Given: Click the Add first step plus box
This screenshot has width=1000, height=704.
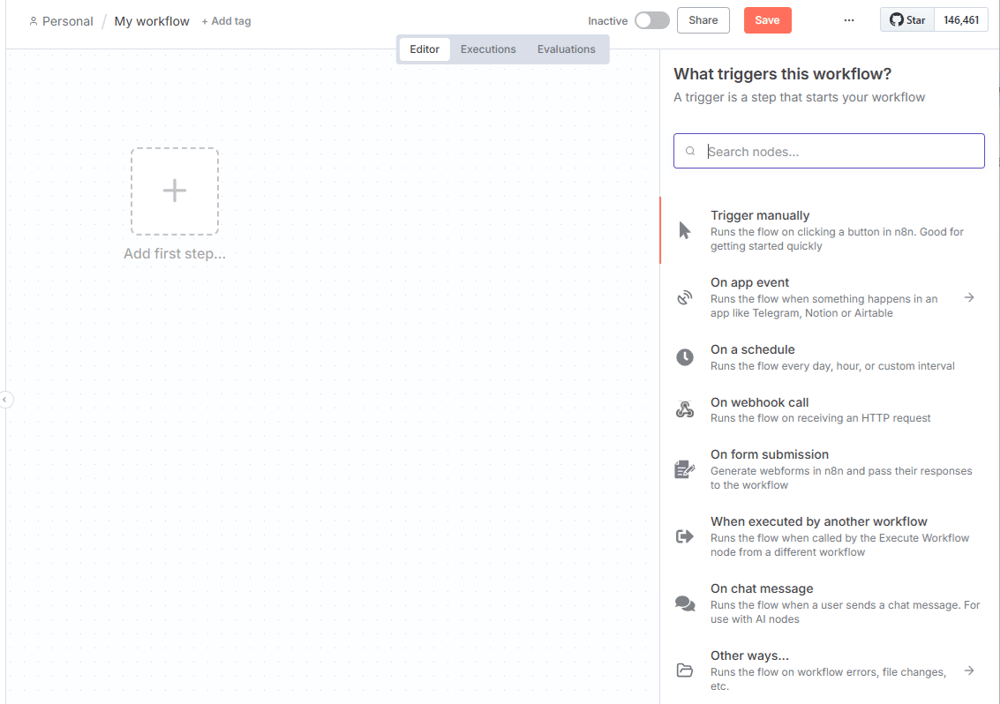Looking at the screenshot, I should pyautogui.click(x=174, y=191).
